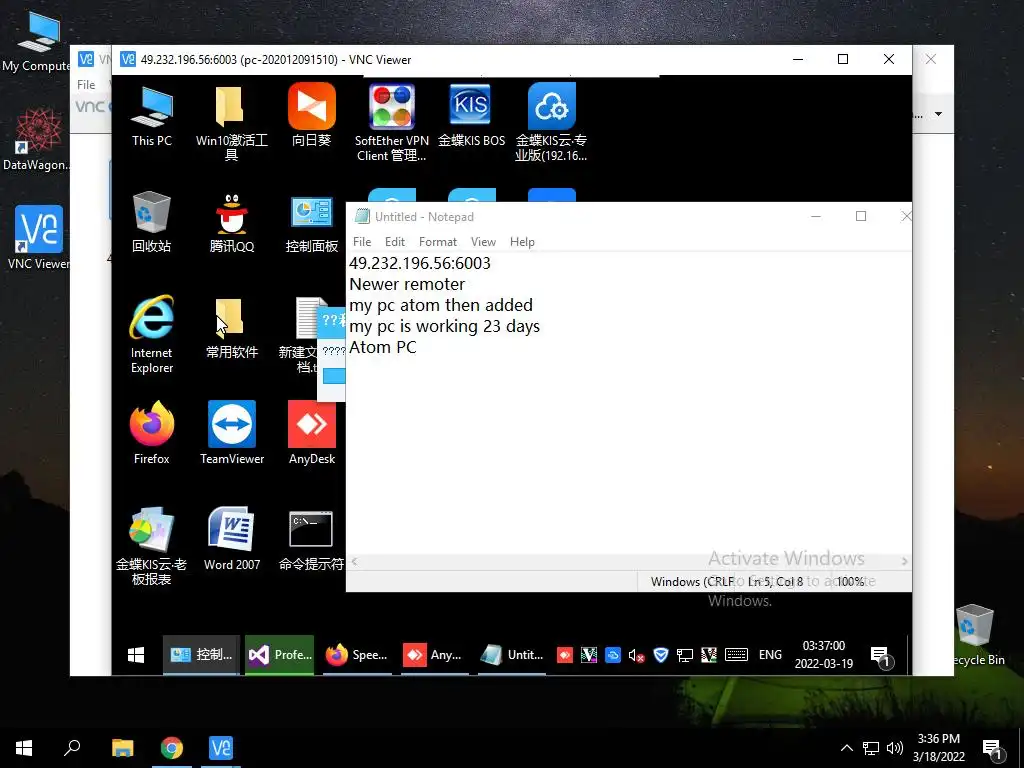Open This PC icon on remote desktop
This screenshot has width=1024, height=768.
point(152,116)
